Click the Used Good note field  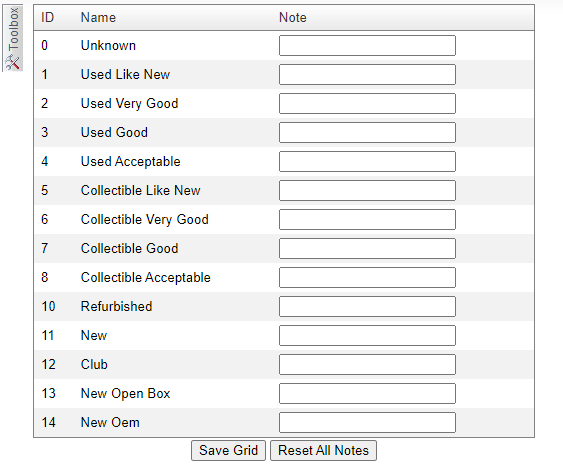[x=367, y=132]
